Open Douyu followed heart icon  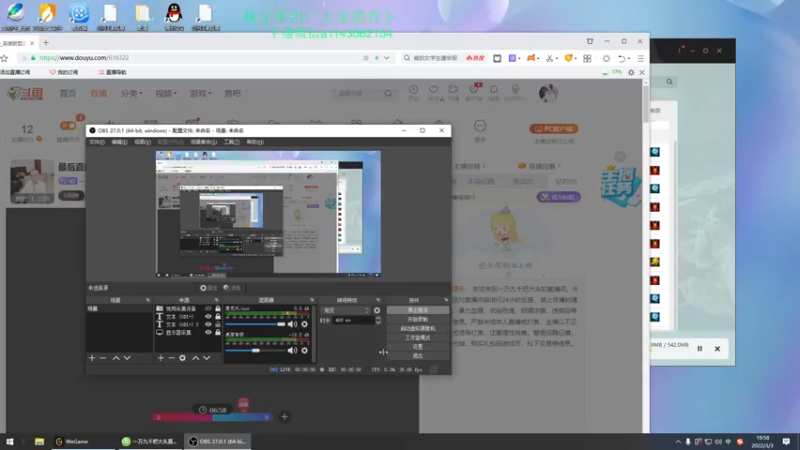(x=433, y=89)
